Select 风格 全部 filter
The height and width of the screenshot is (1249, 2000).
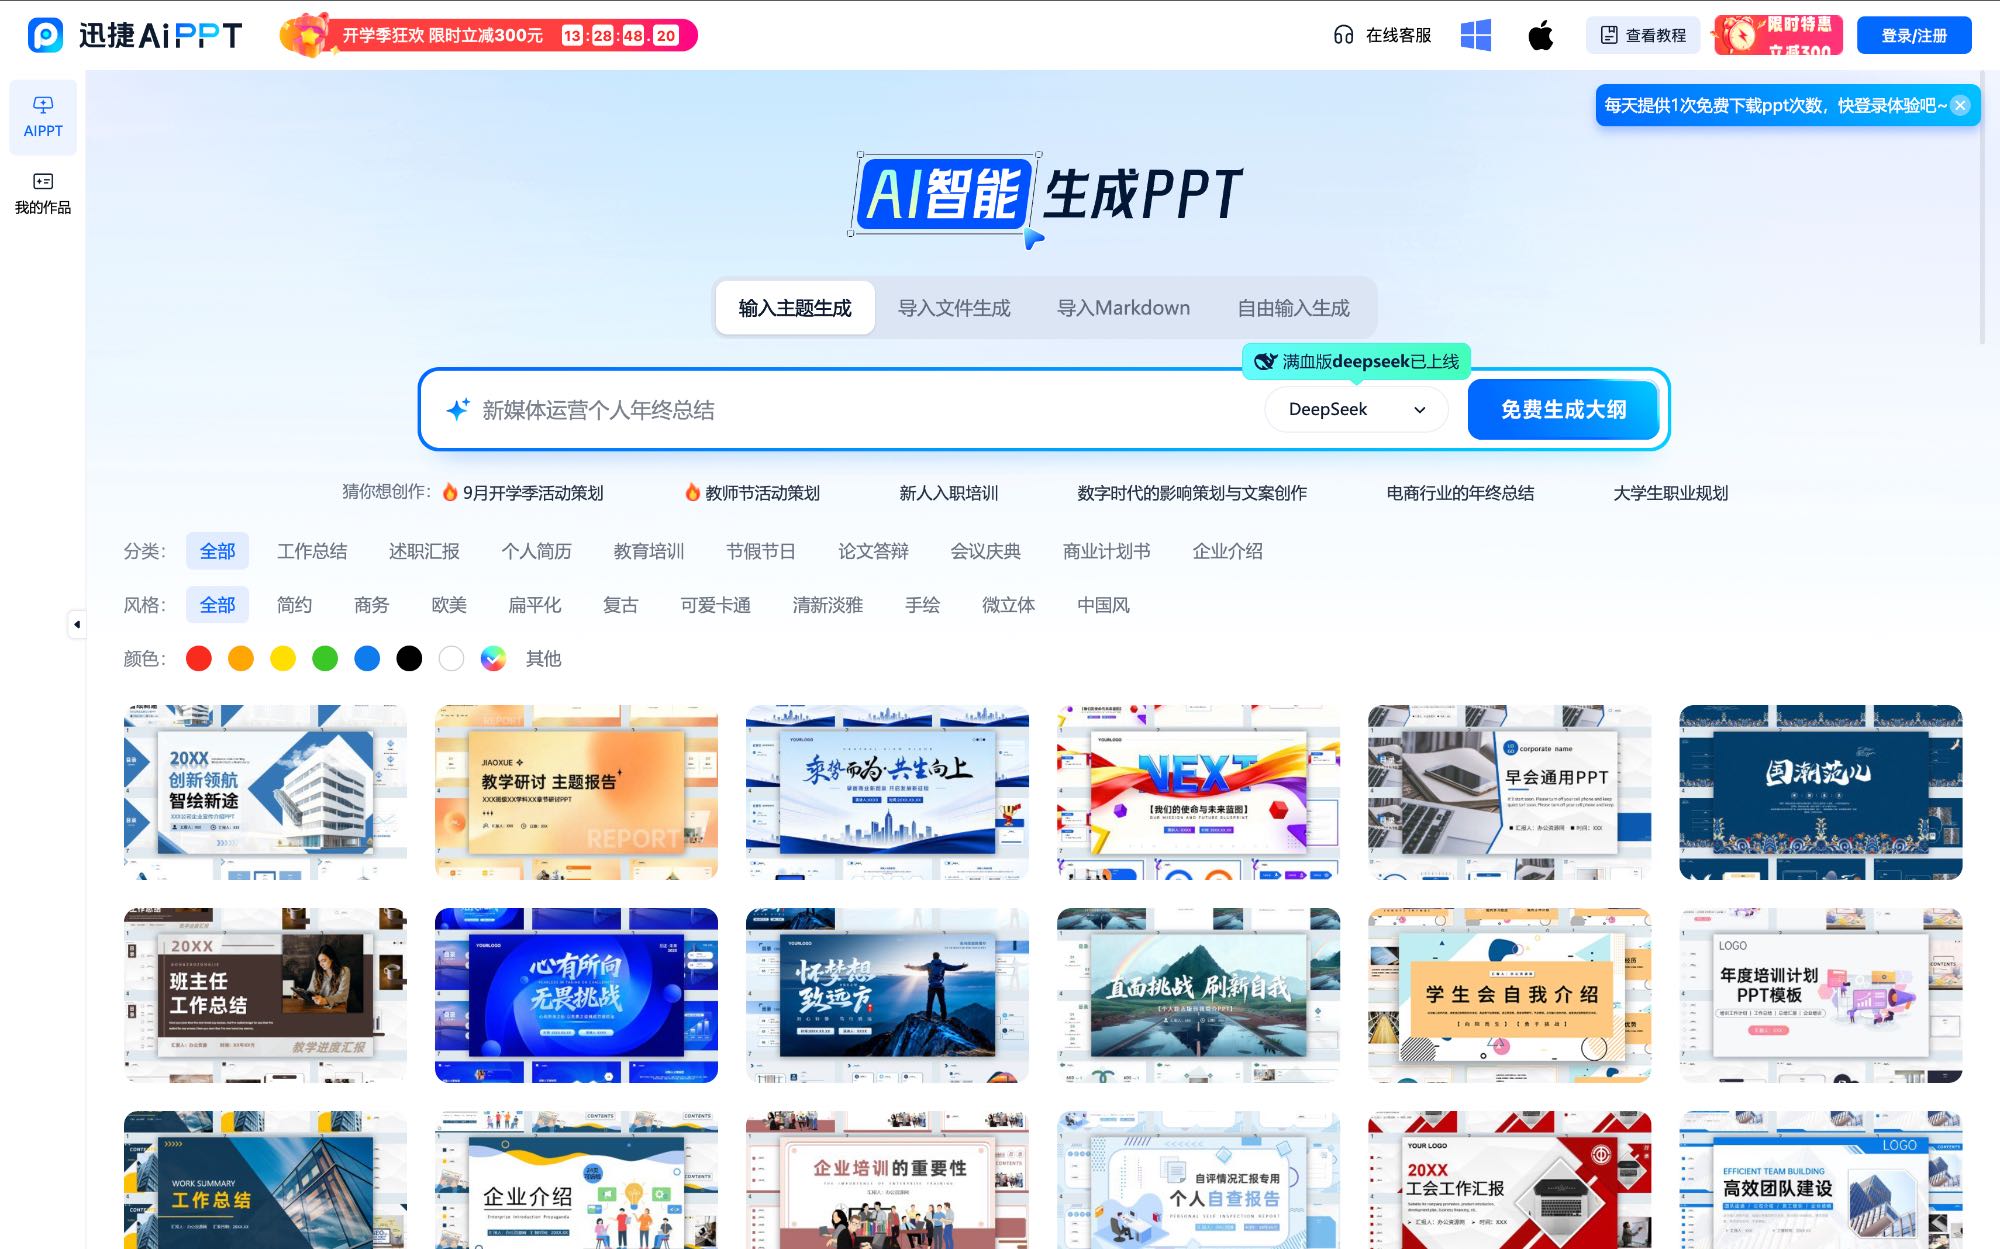tap(217, 605)
